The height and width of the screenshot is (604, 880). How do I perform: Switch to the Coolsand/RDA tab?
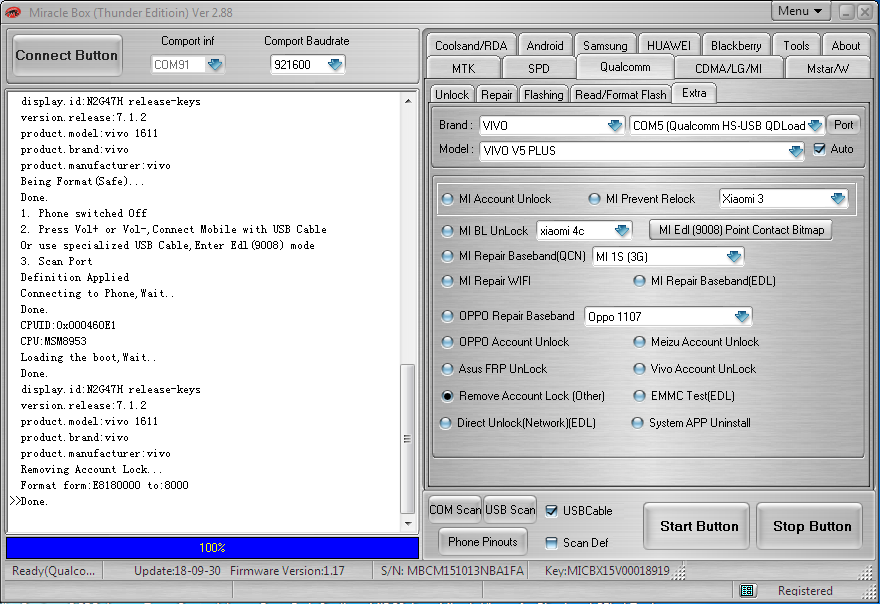pyautogui.click(x=471, y=45)
